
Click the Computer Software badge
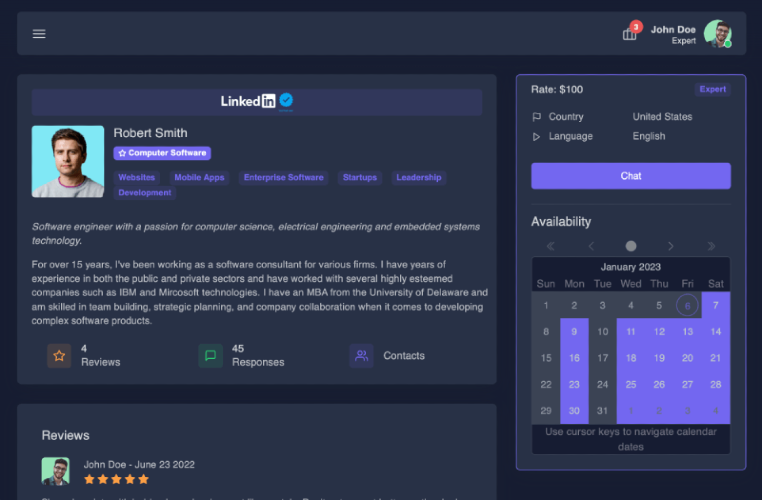pos(162,153)
